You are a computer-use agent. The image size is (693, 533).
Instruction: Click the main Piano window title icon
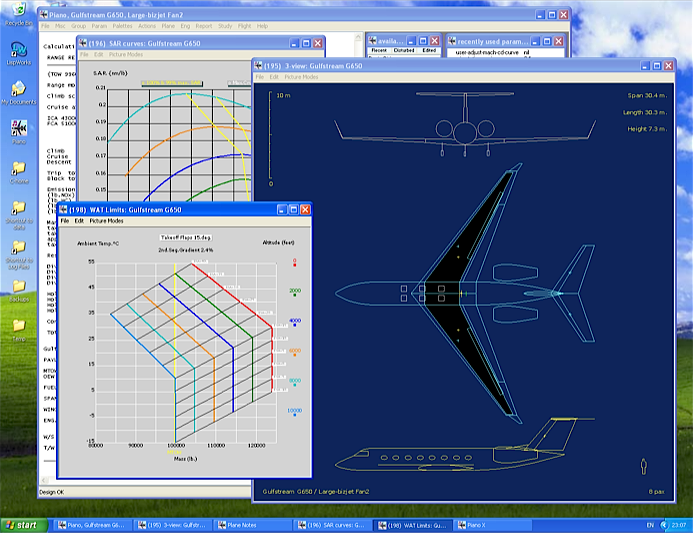44,15
